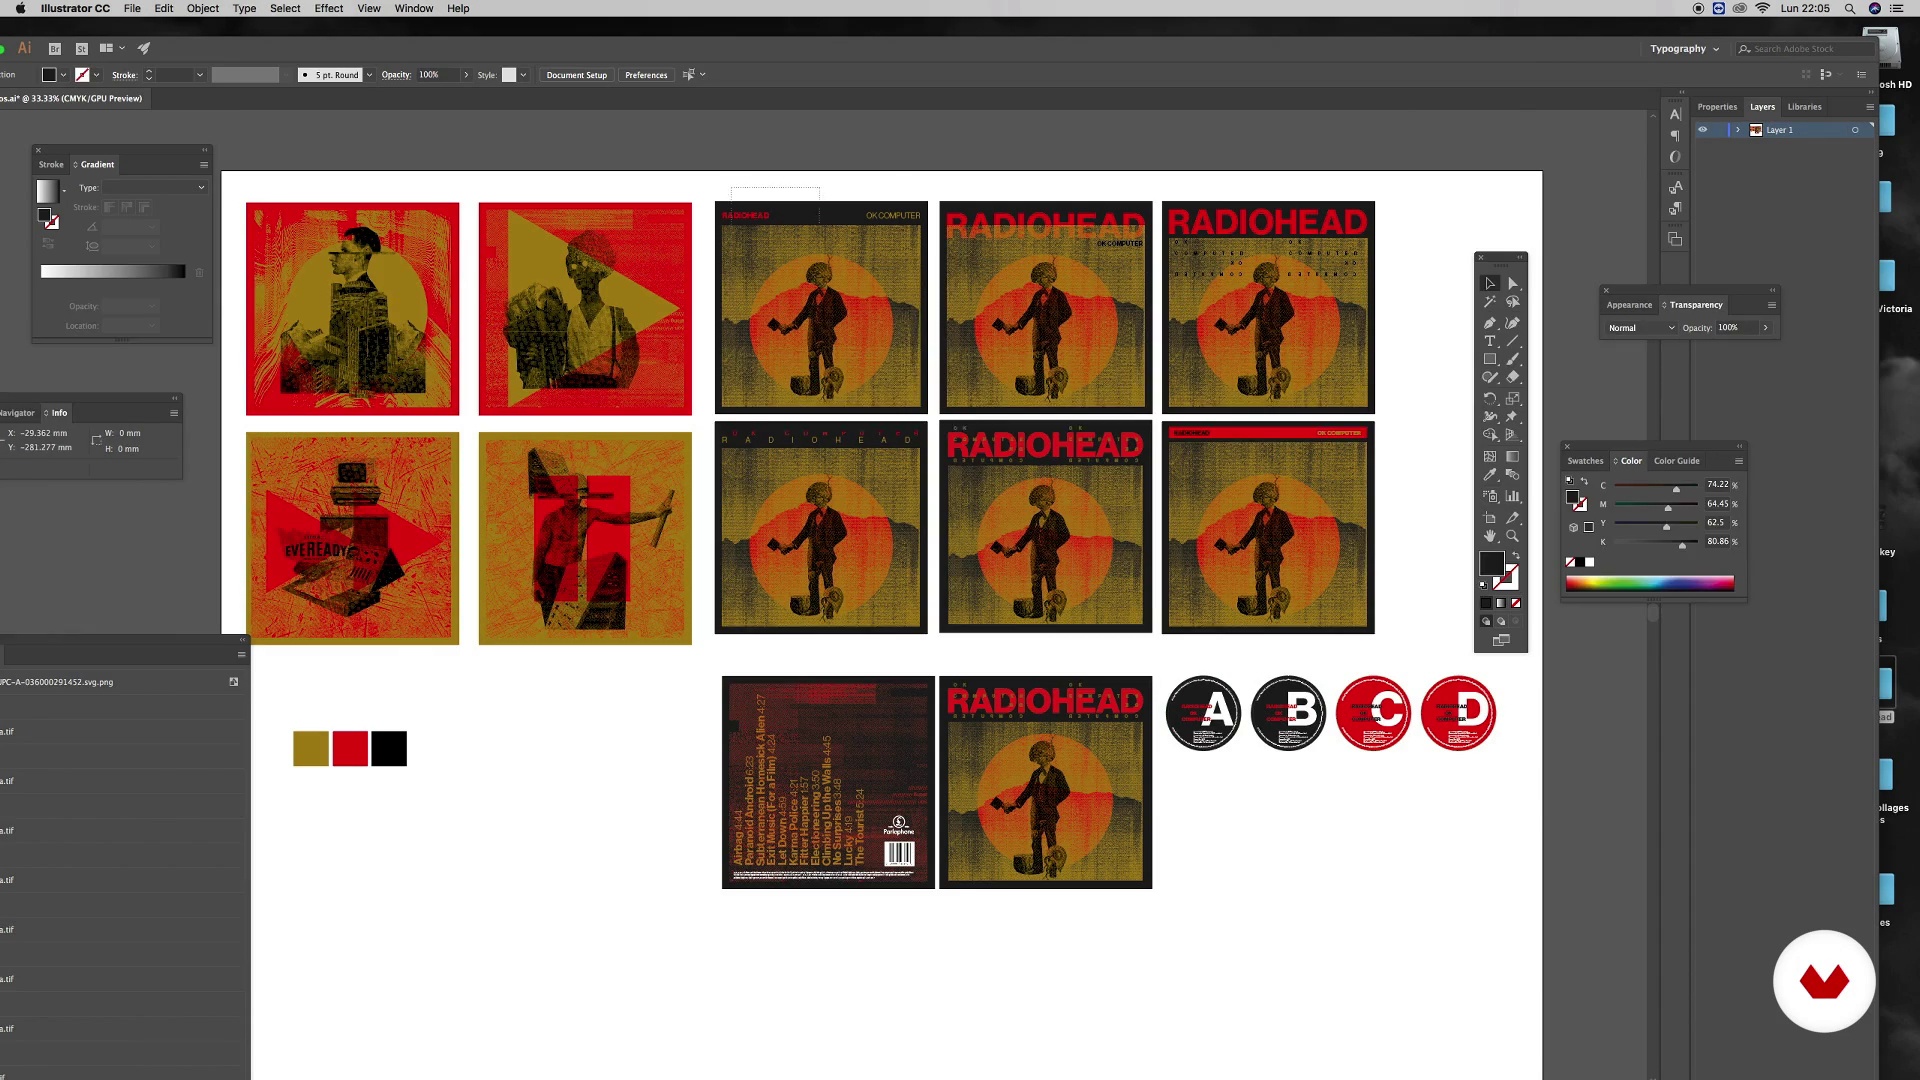Open Typography workspace switcher dropdown

pyautogui.click(x=1684, y=49)
